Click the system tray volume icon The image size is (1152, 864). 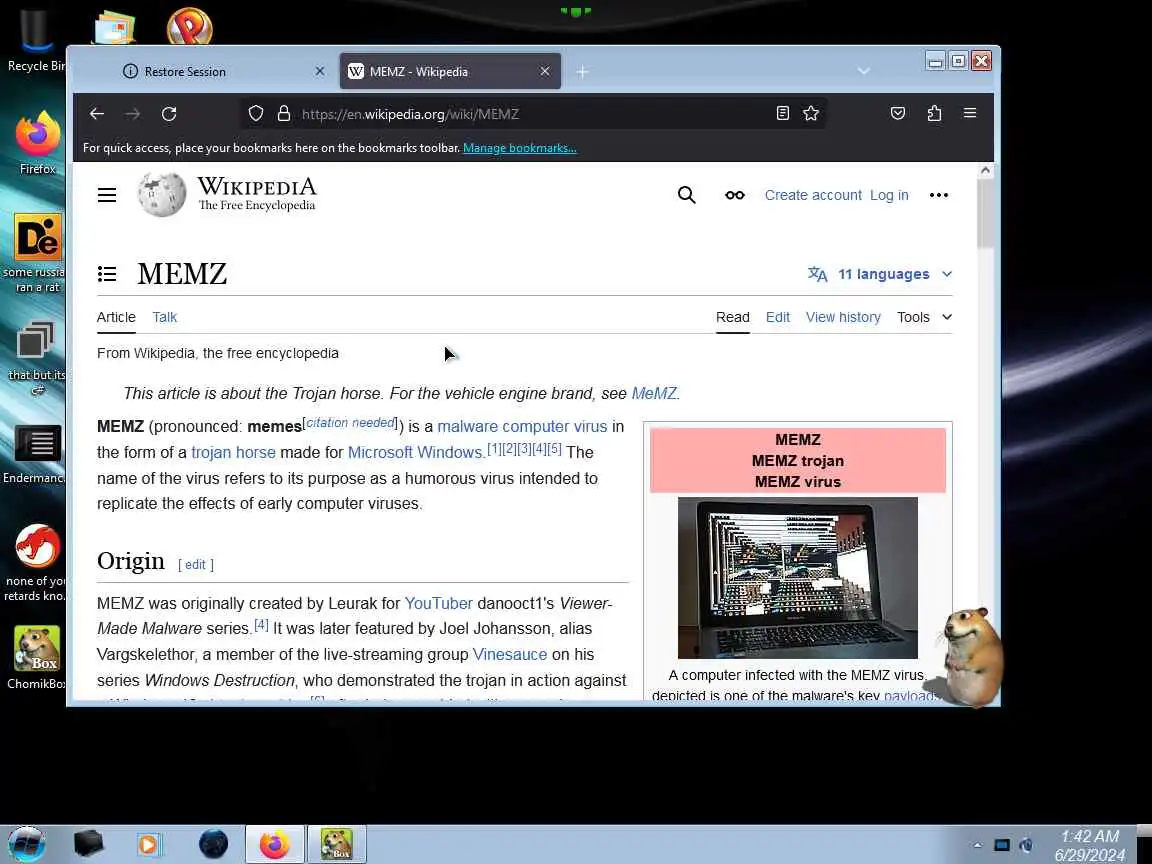(1026, 845)
